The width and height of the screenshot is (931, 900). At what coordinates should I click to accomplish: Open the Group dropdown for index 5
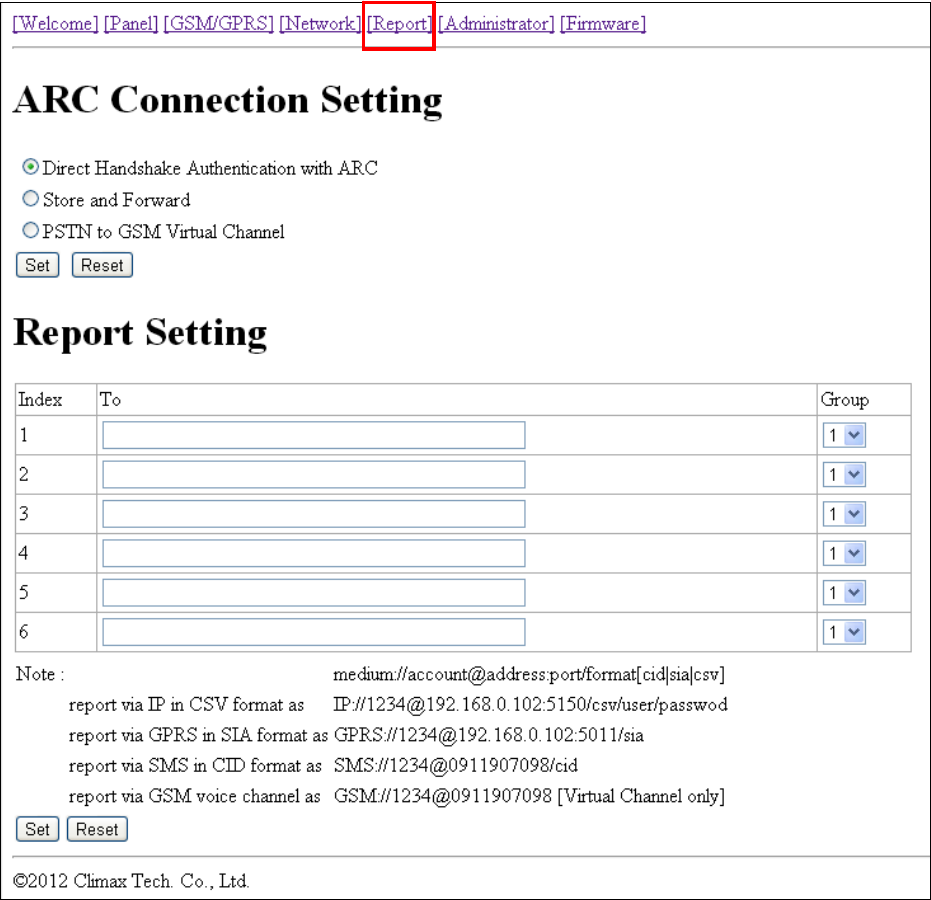point(844,592)
